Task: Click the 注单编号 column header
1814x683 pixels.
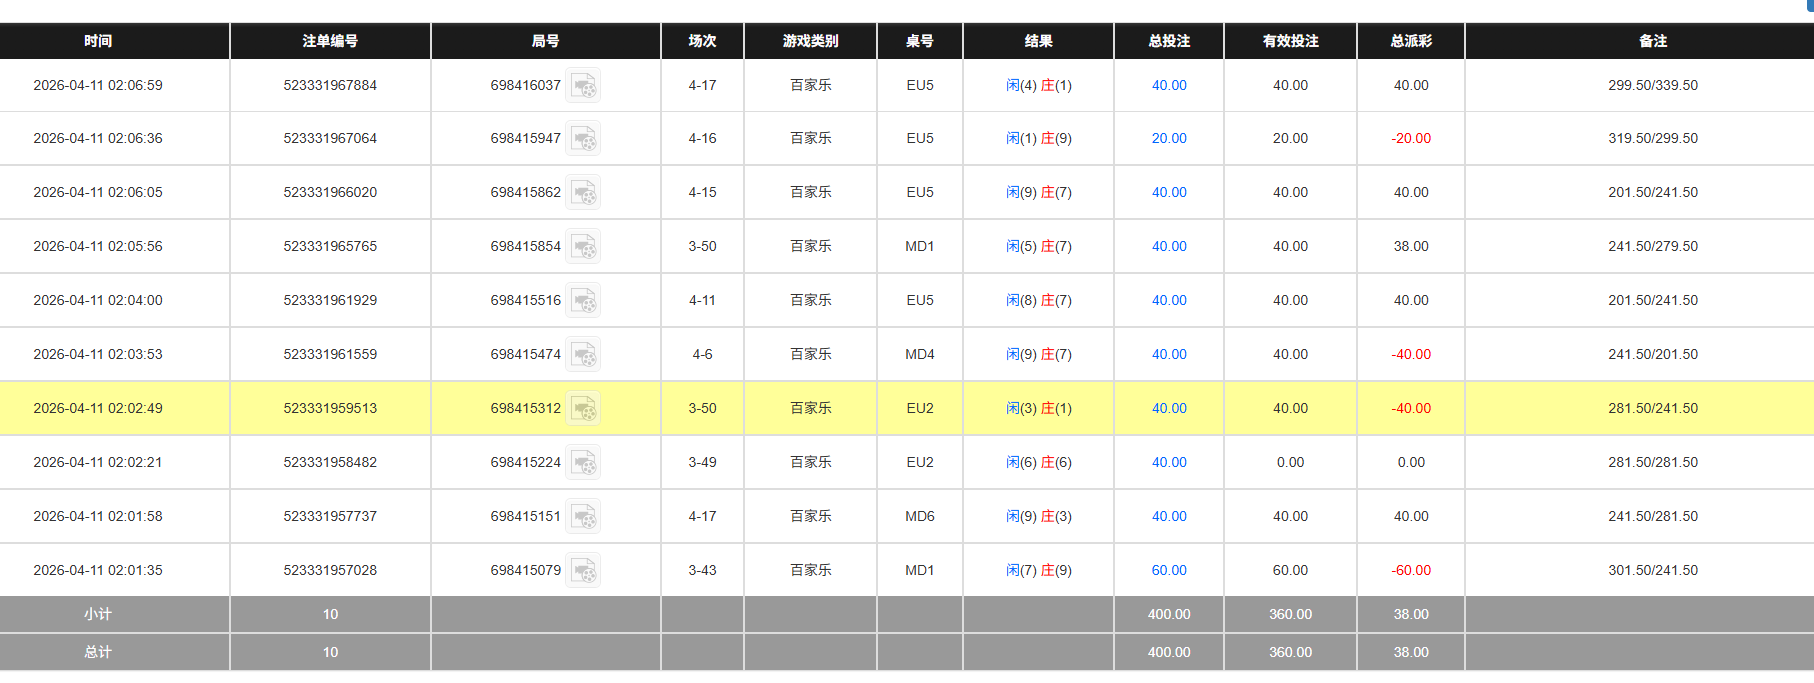Action: (330, 41)
